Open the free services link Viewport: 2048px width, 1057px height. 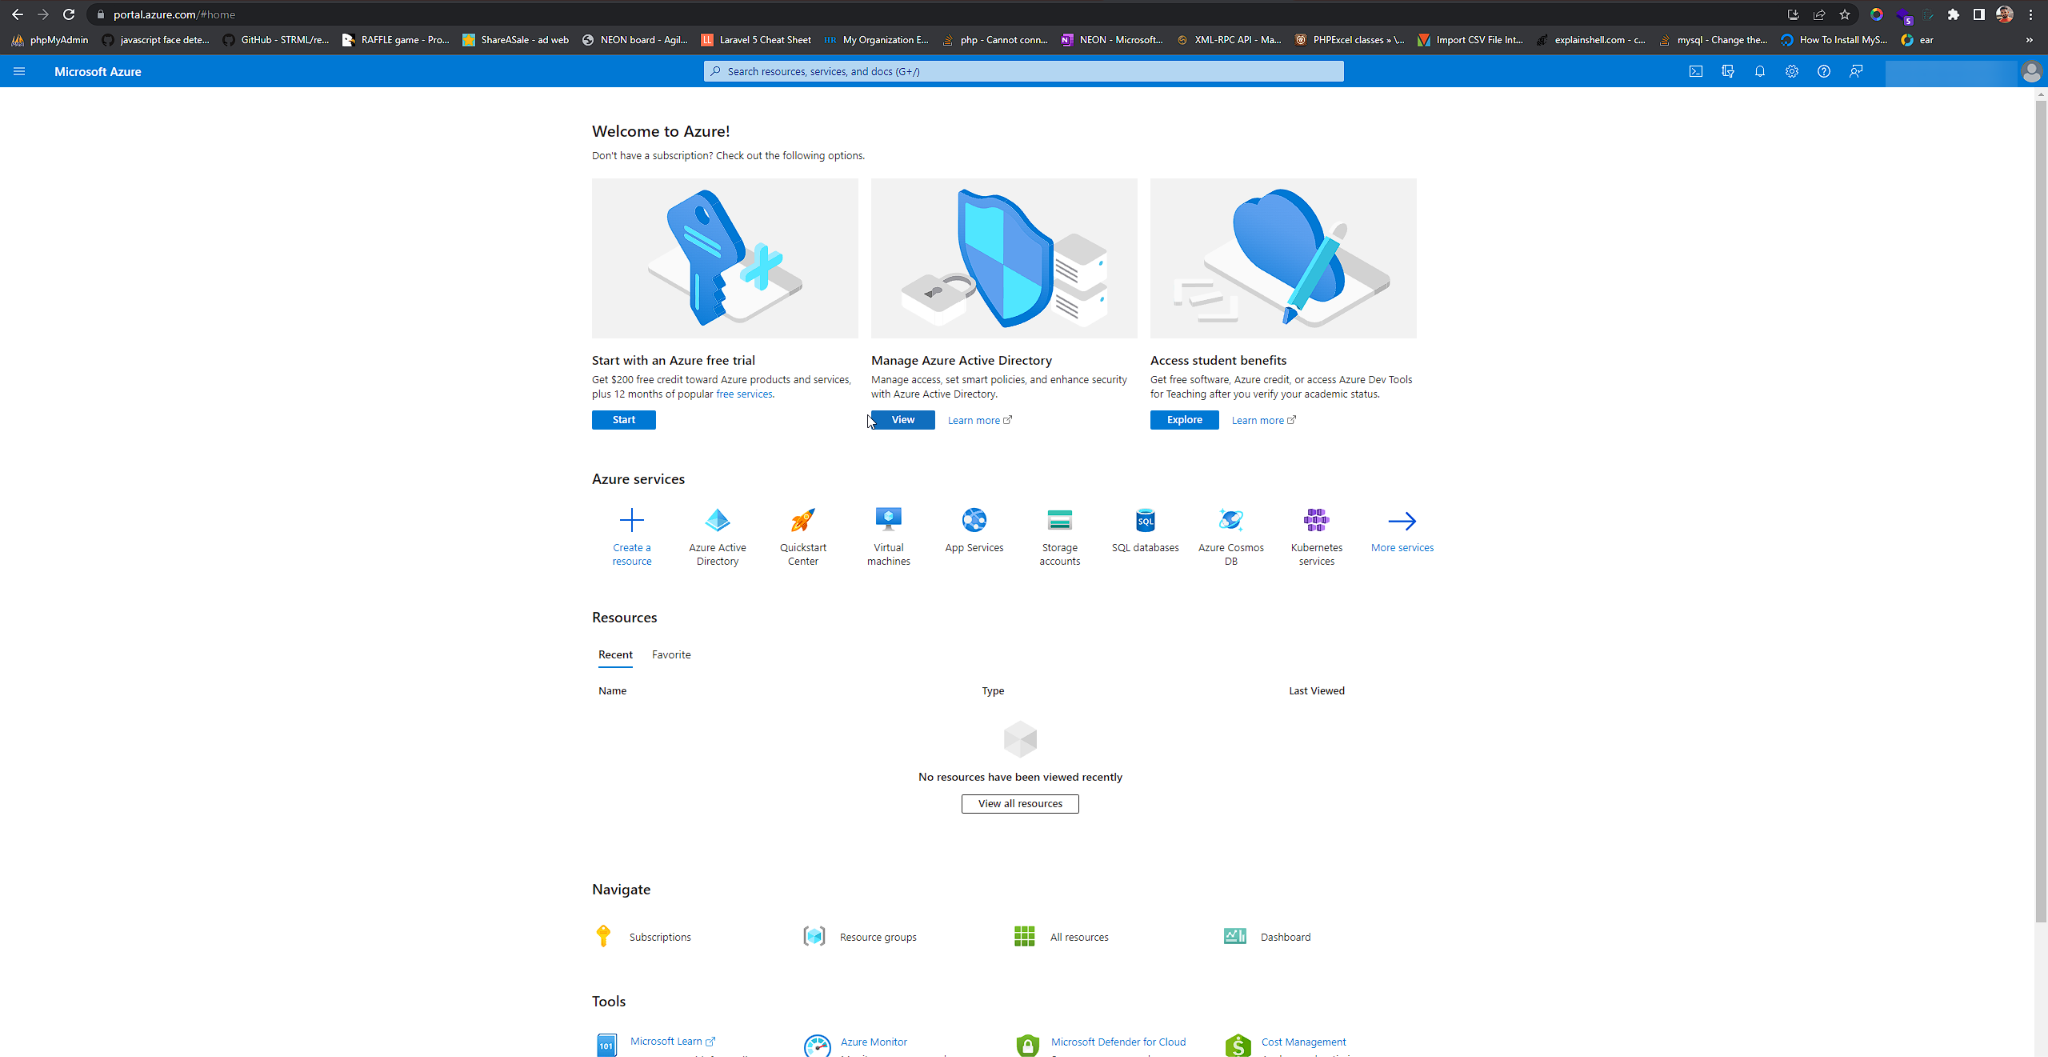pyautogui.click(x=744, y=394)
